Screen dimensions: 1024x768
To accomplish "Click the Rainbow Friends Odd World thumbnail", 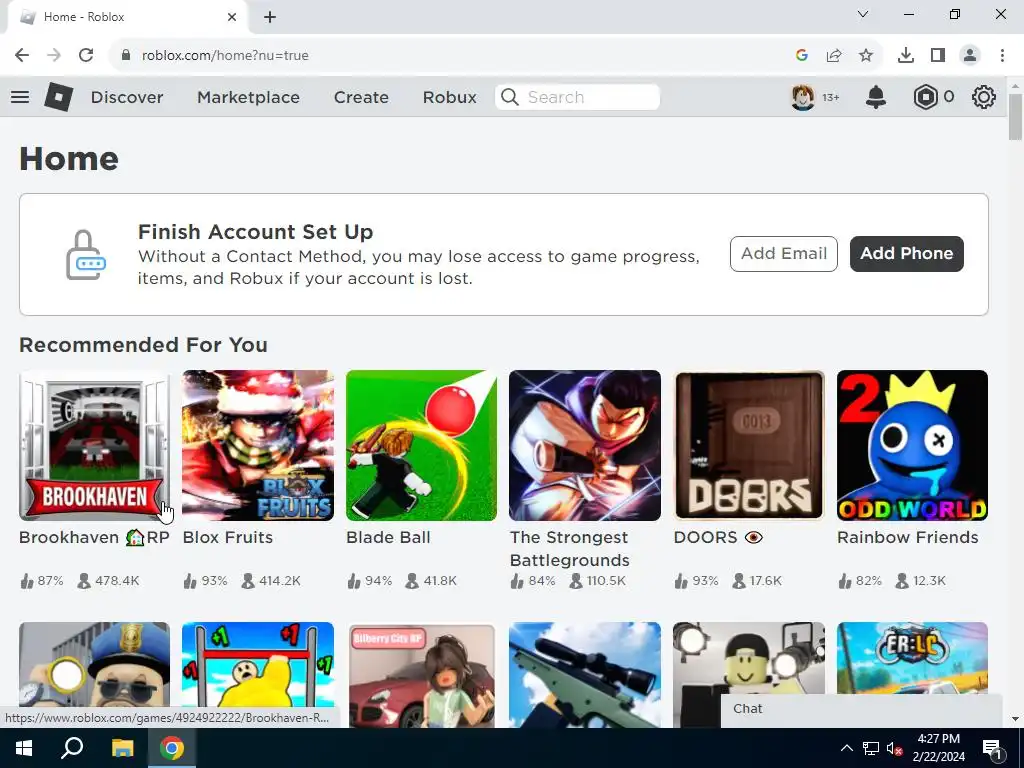I will coord(912,445).
